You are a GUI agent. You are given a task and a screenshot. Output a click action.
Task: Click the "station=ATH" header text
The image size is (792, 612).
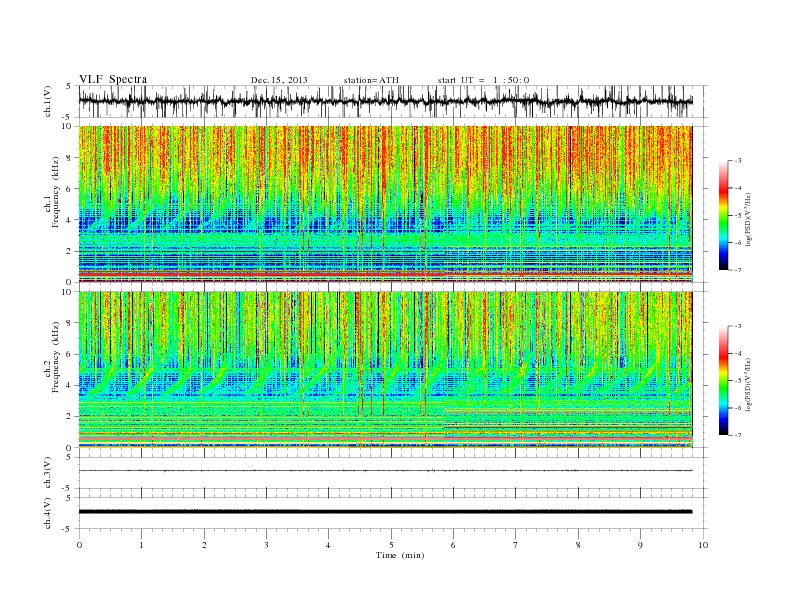371,80
